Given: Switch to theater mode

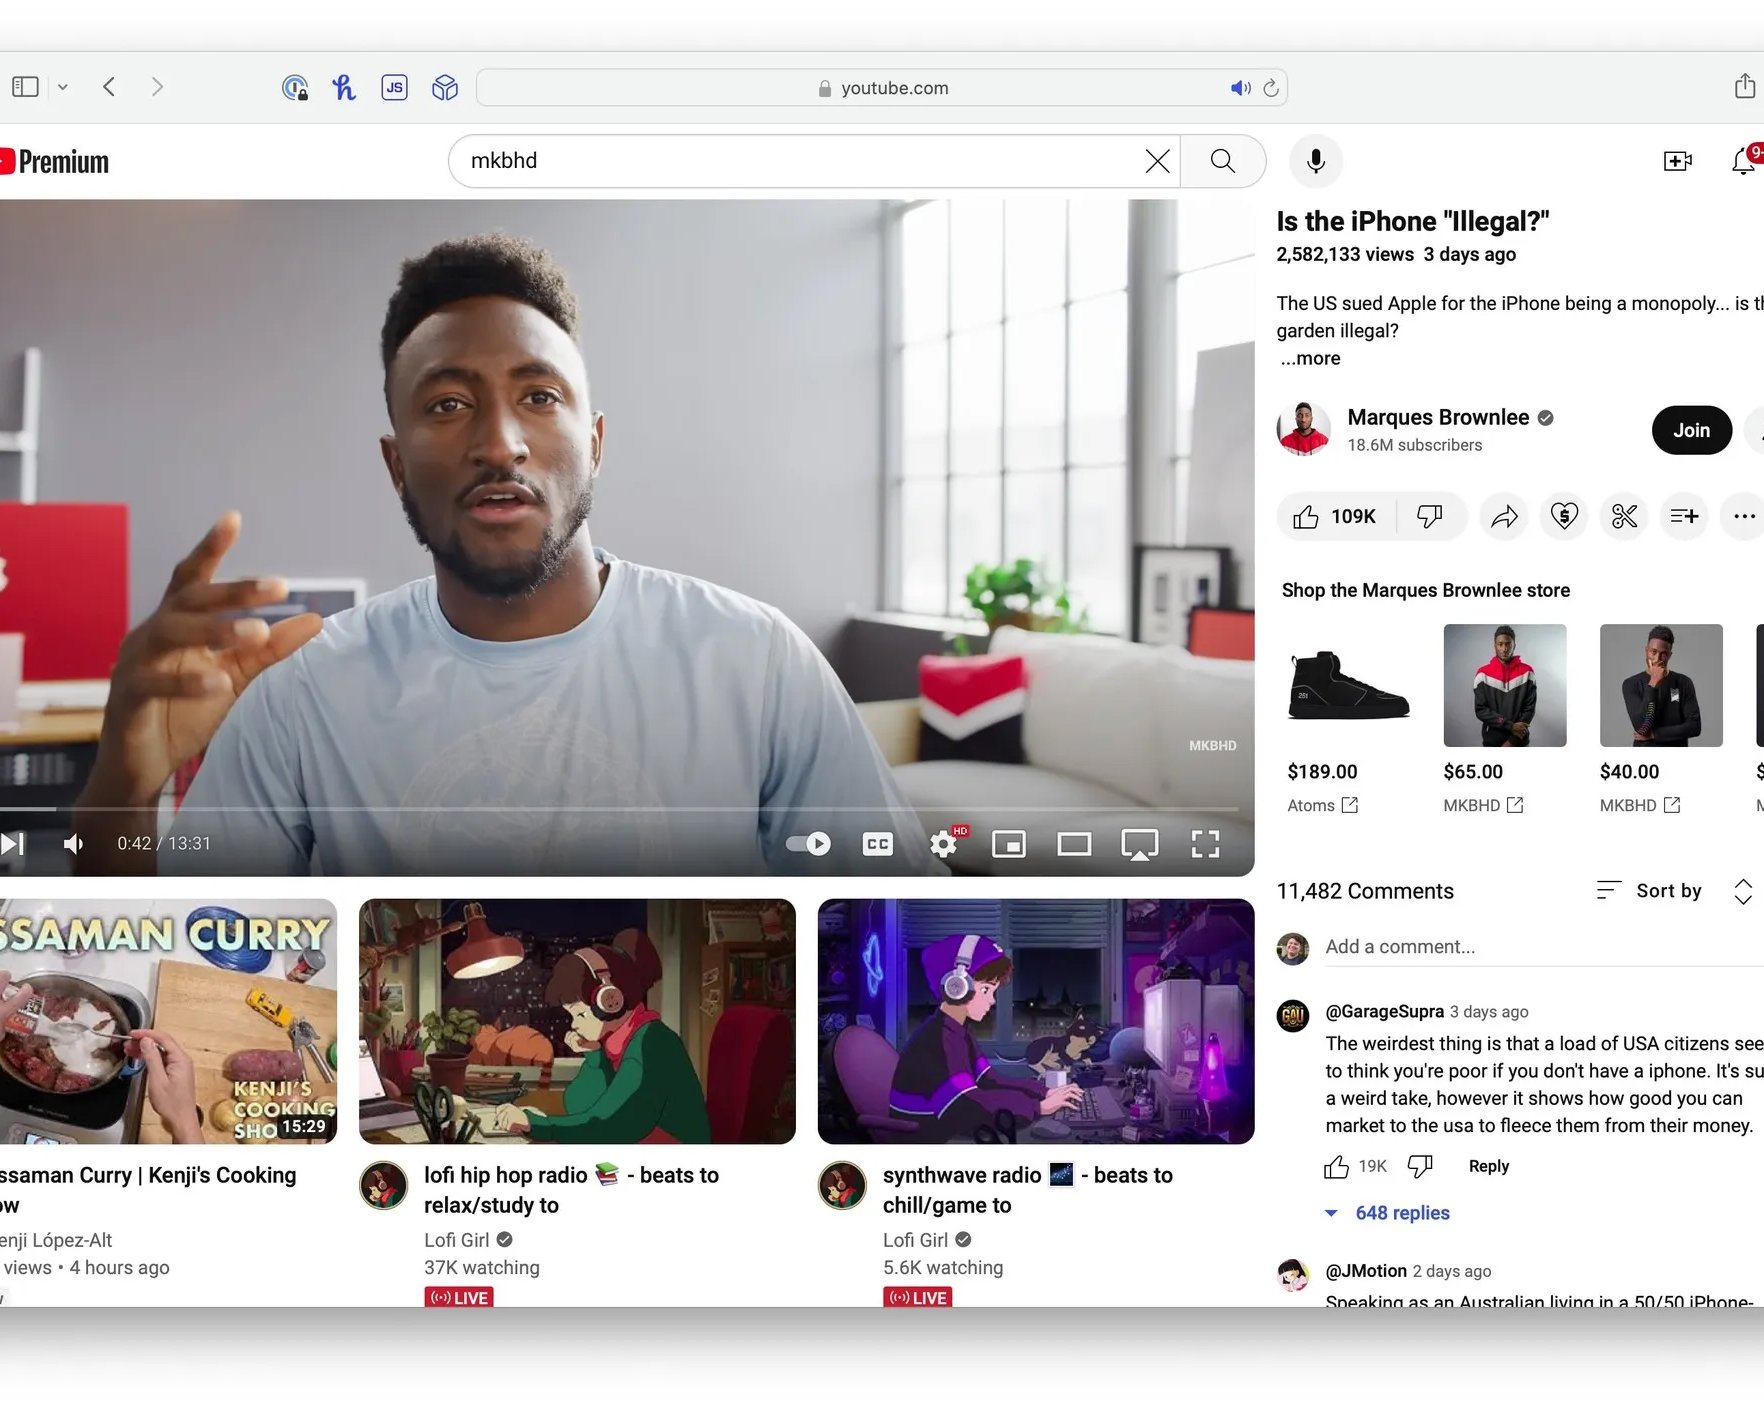Looking at the screenshot, I should [1074, 844].
